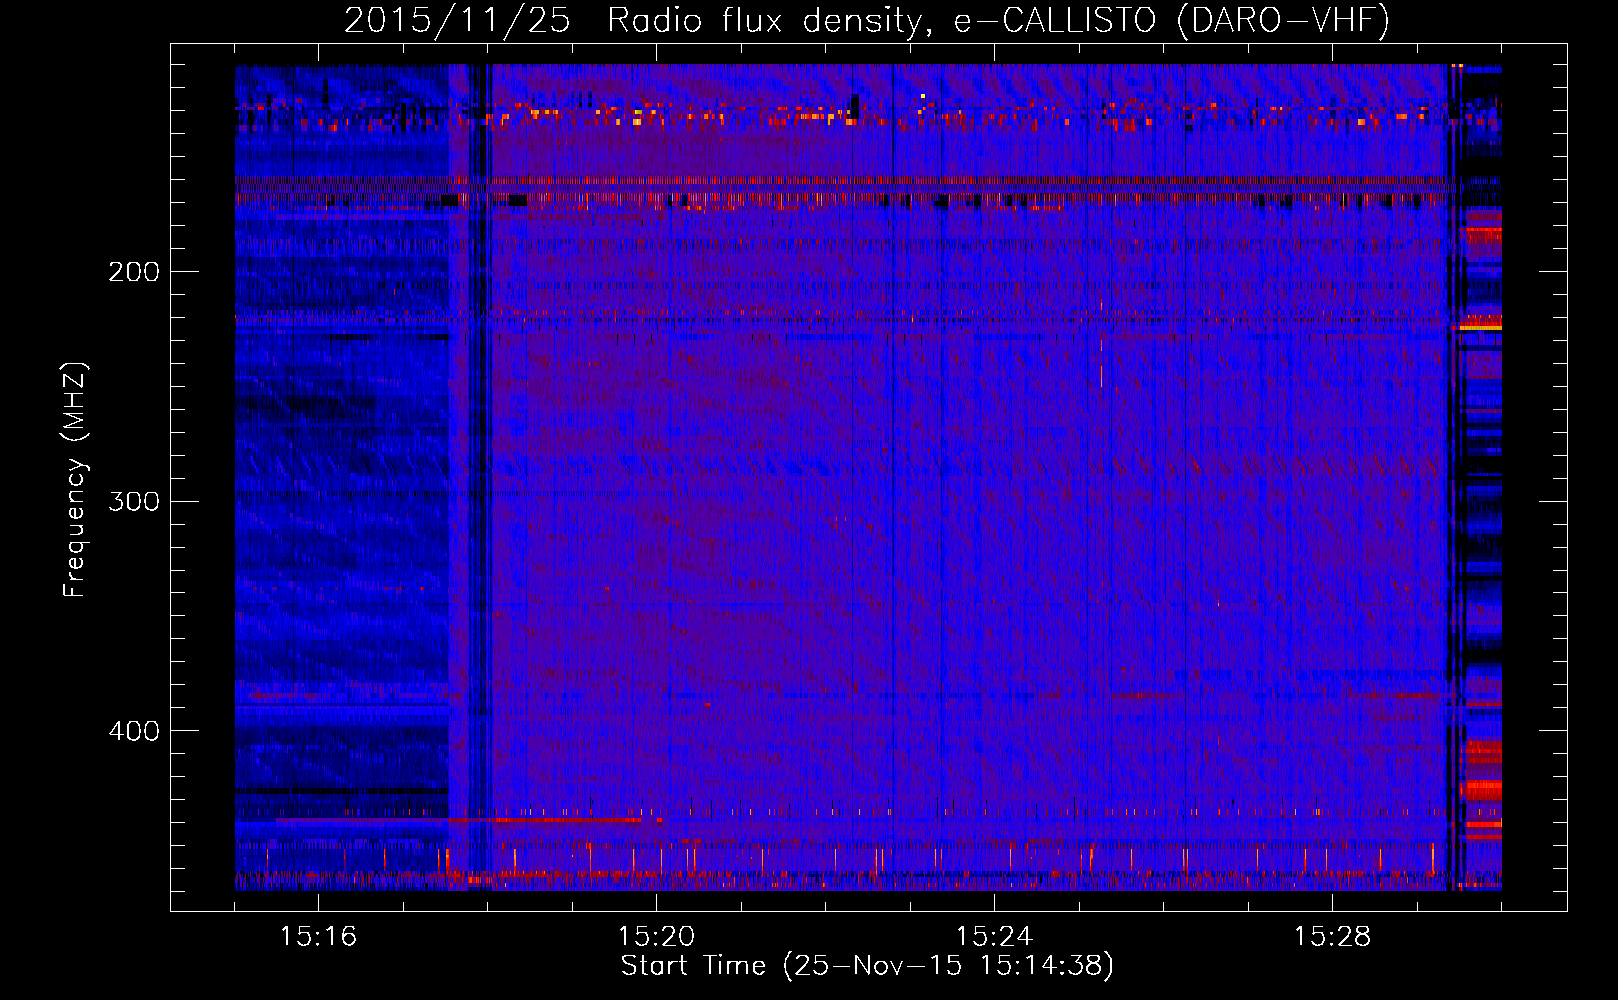The width and height of the screenshot is (1618, 1000).
Task: Click the 200 frequency tick label
Action: tap(134, 272)
